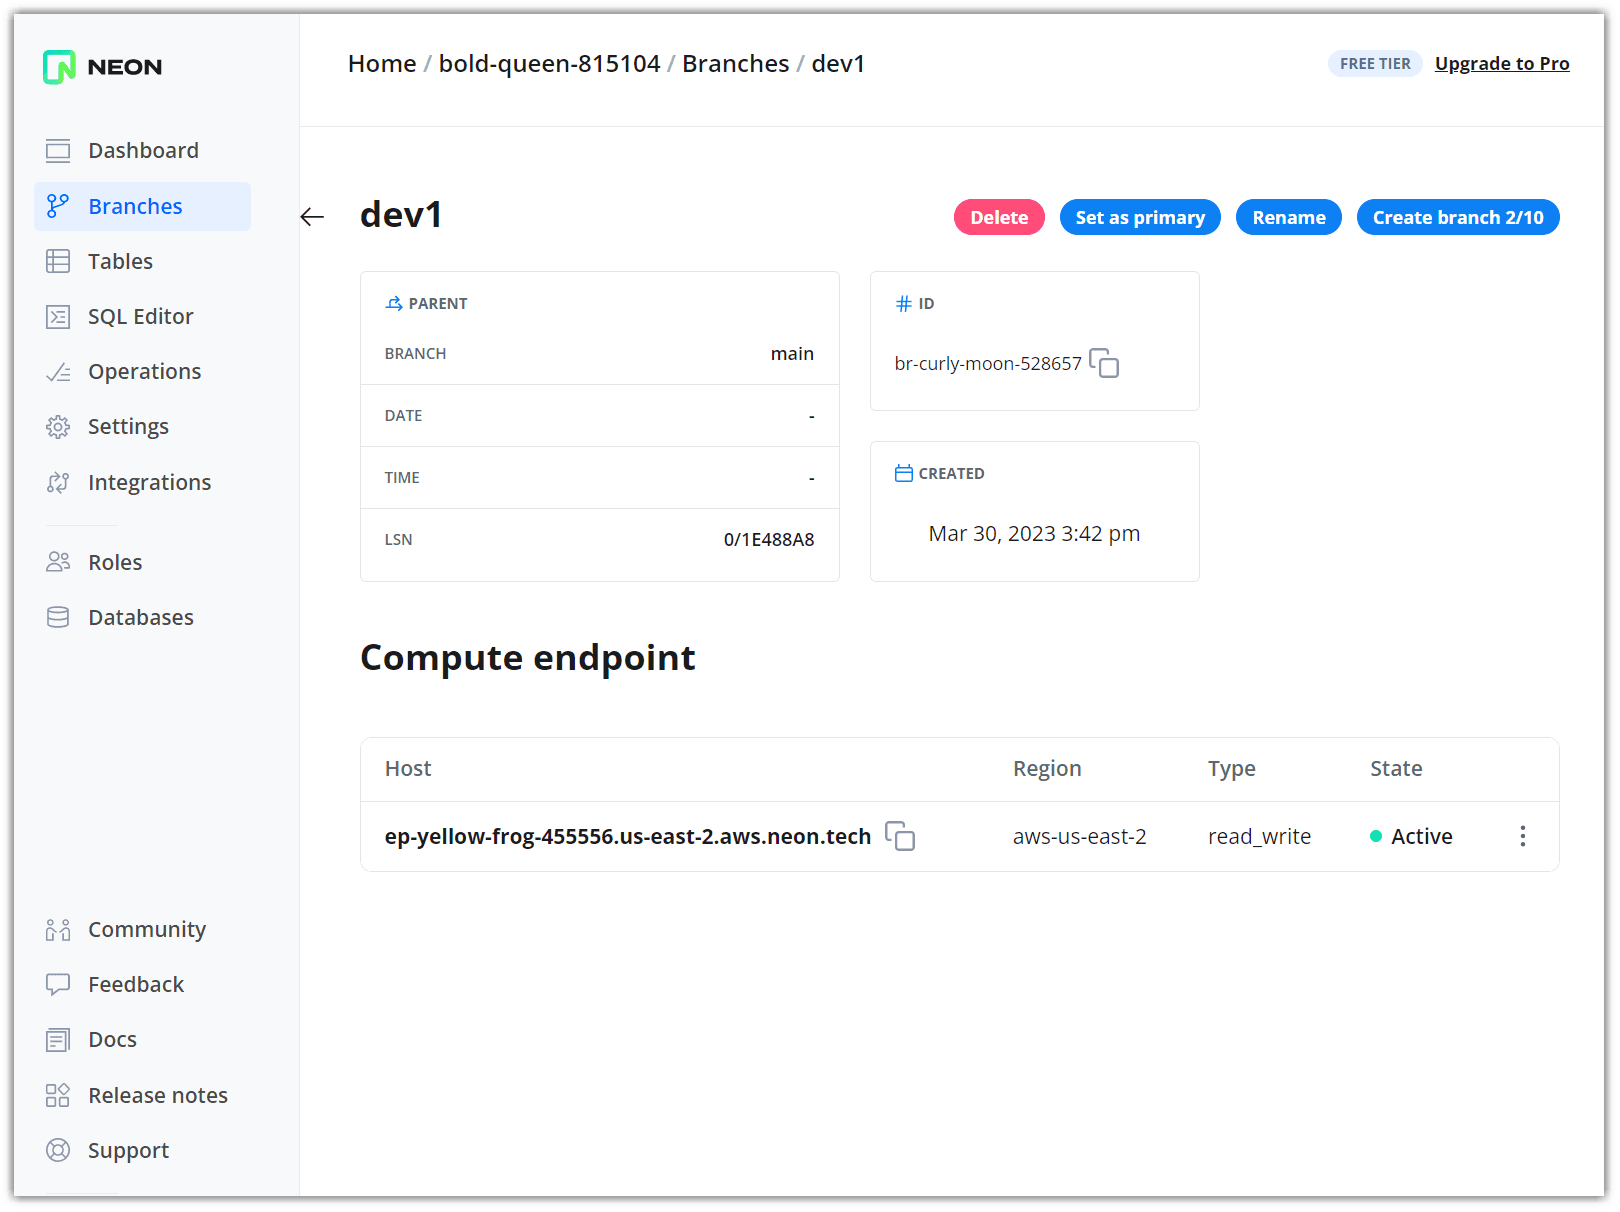This screenshot has height=1212, width=1620.
Task: Click the Type column header
Action: pos(1231,769)
